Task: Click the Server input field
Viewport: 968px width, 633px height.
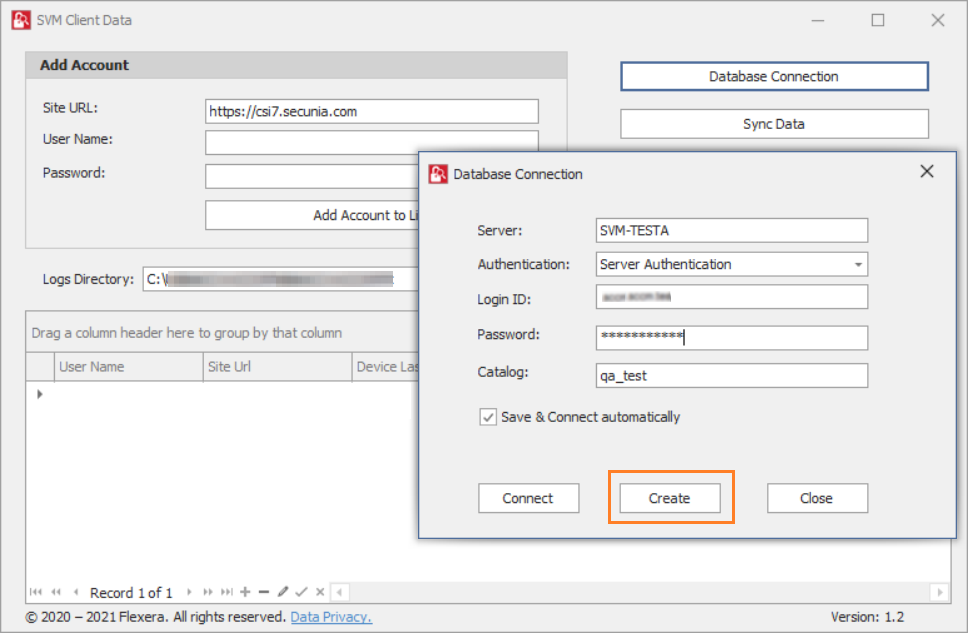Action: click(x=731, y=230)
